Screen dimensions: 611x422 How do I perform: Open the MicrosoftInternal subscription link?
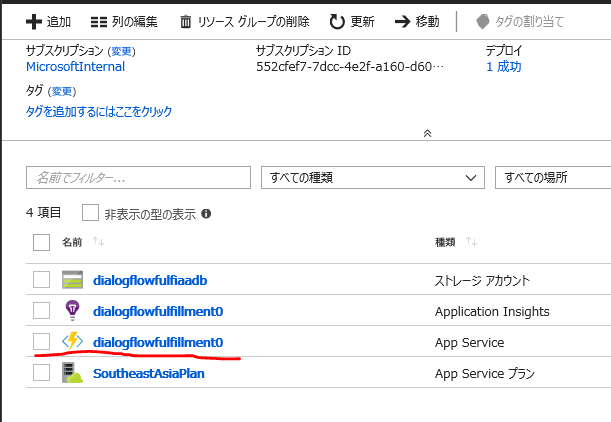pos(76,67)
